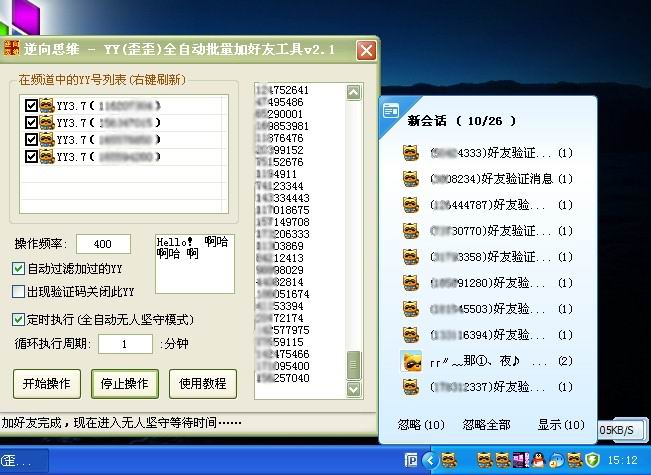Expand hidden tray icons with arrow button
Image resolution: width=651 pixels, height=475 pixels.
click(x=431, y=460)
